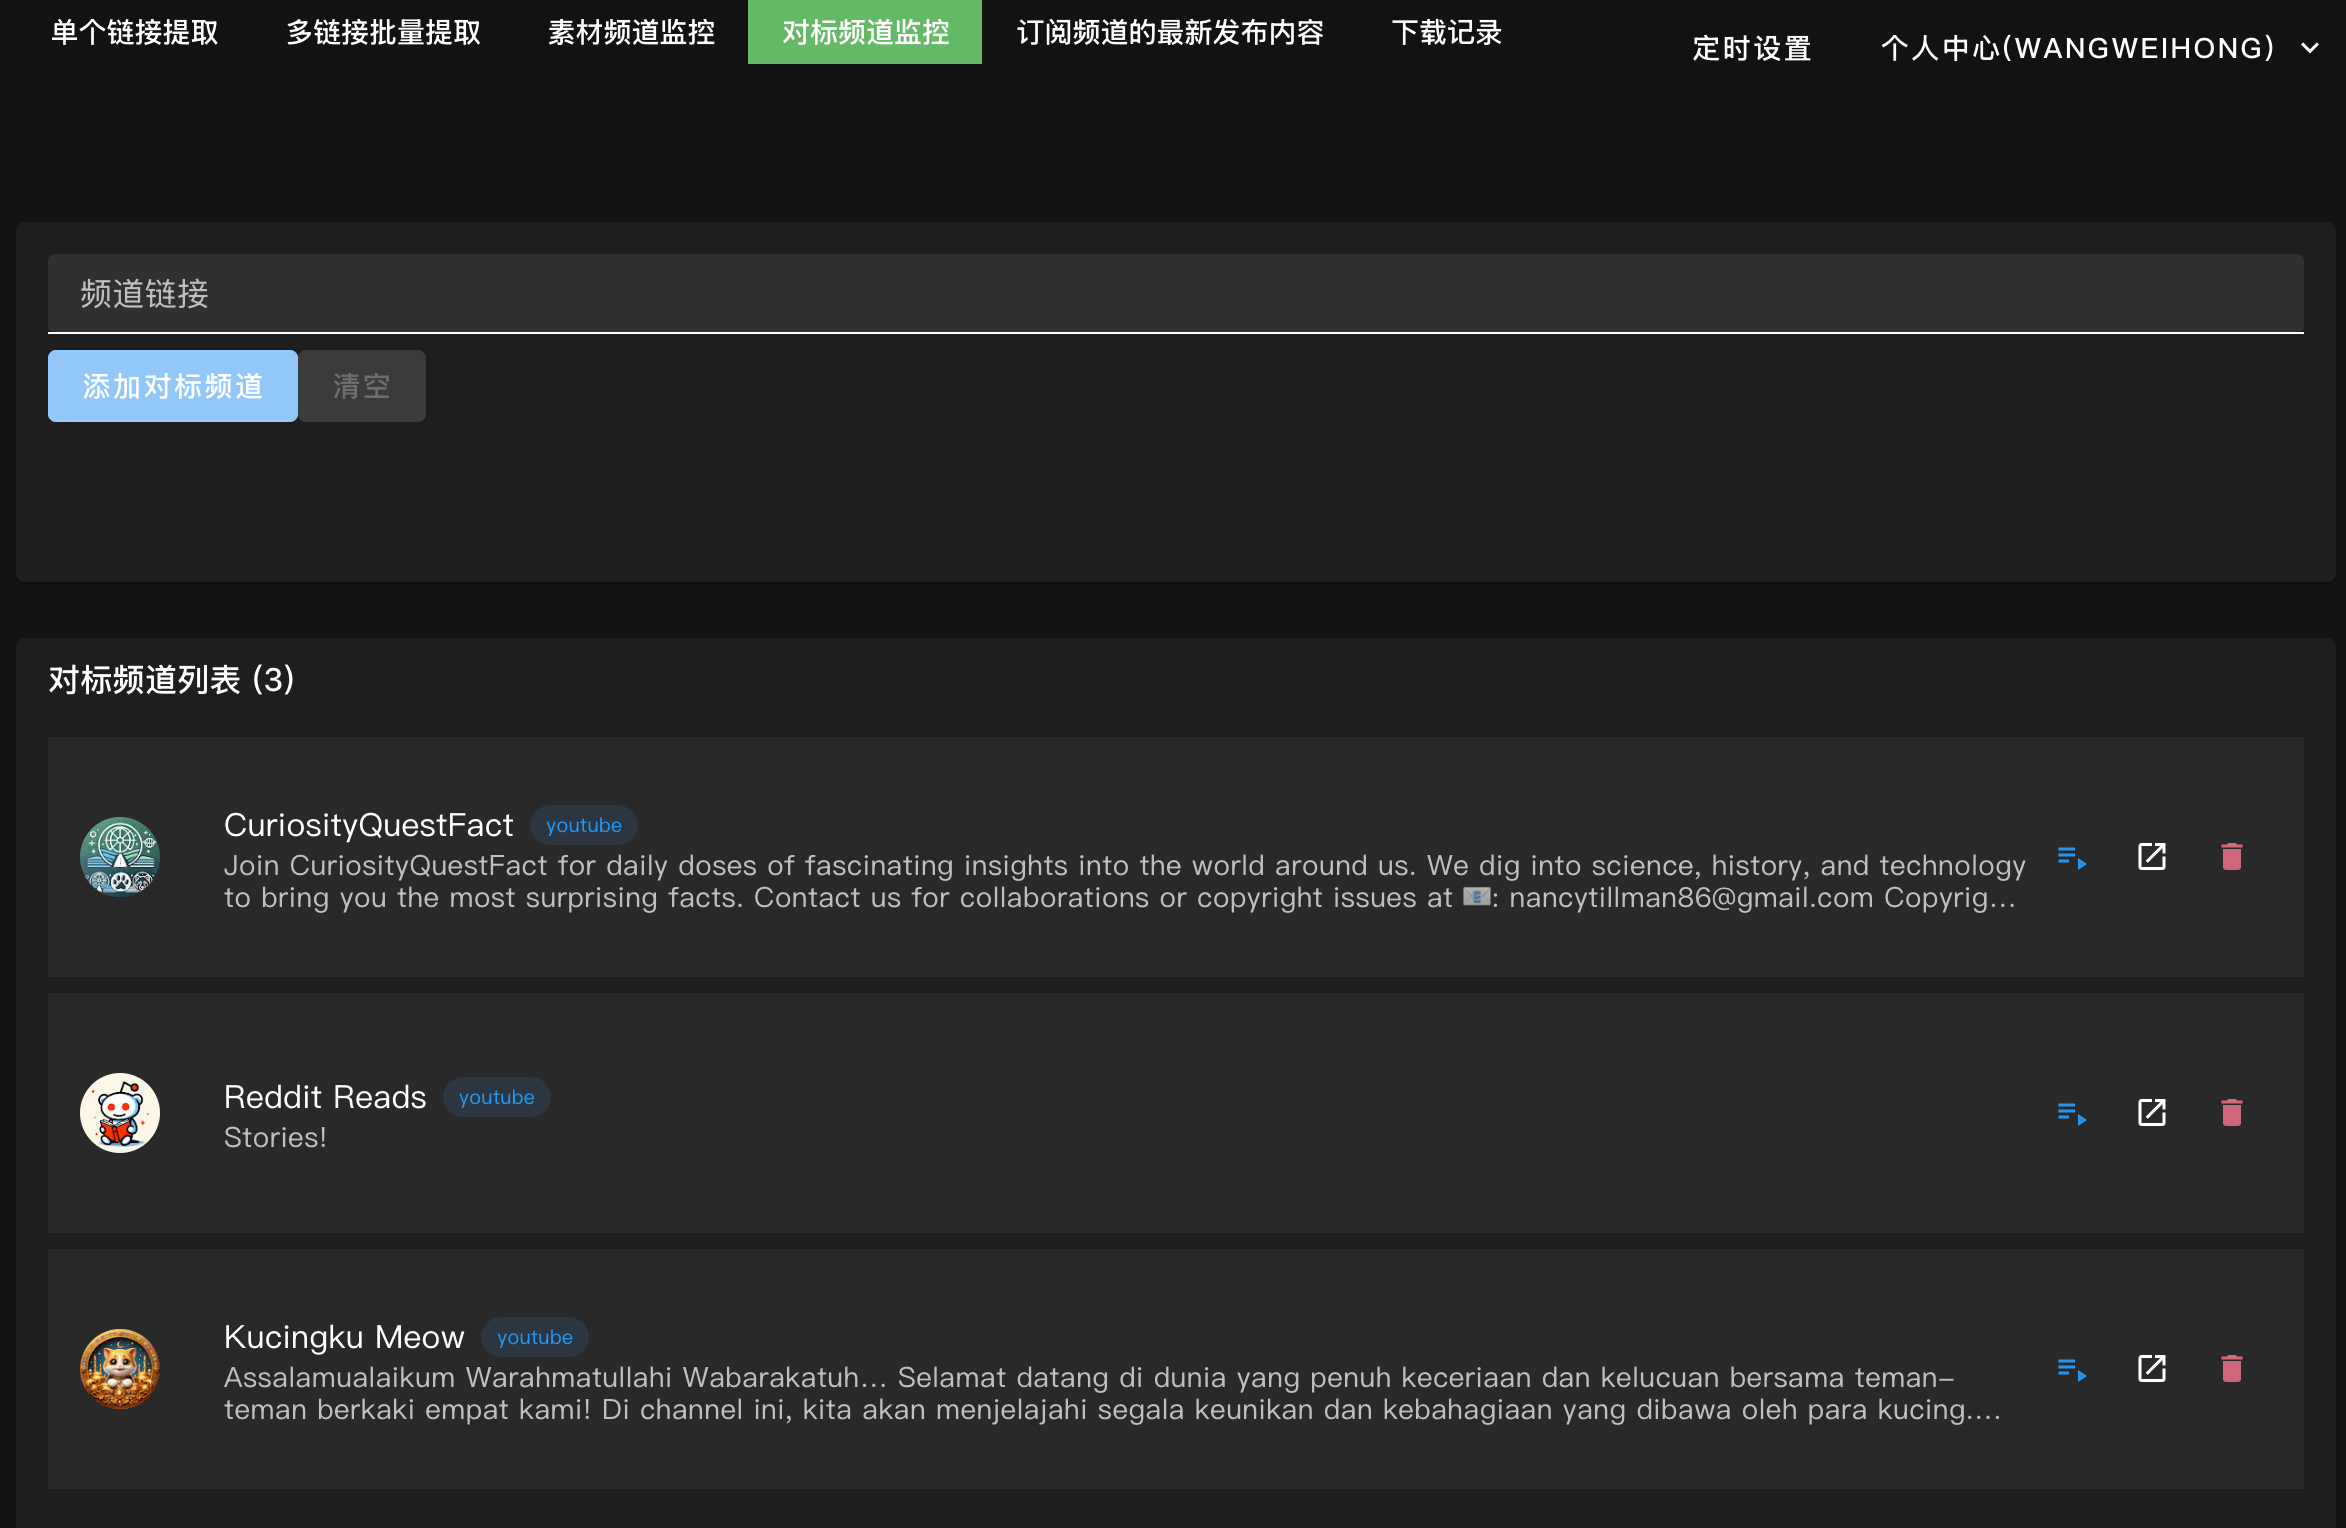Open playlist icon for CuriosityQuestFact
This screenshot has height=1528, width=2346.
point(2071,857)
